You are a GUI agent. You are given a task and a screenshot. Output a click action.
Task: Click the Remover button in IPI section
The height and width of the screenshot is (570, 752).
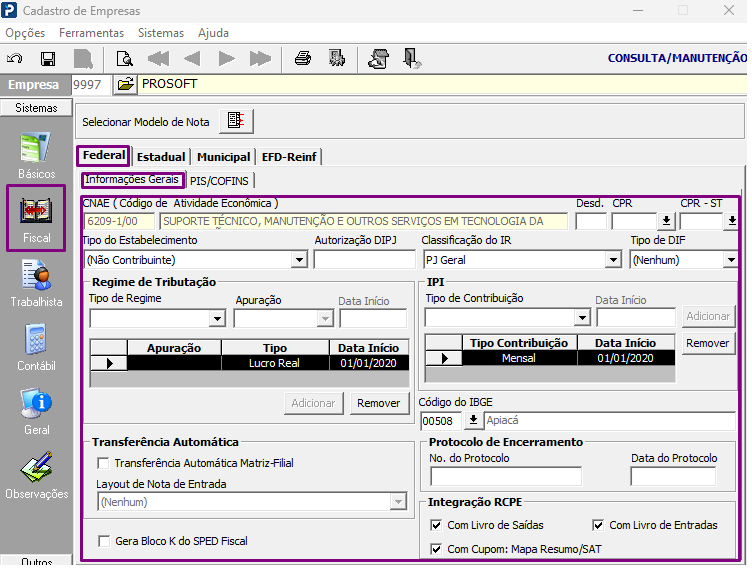[707, 343]
